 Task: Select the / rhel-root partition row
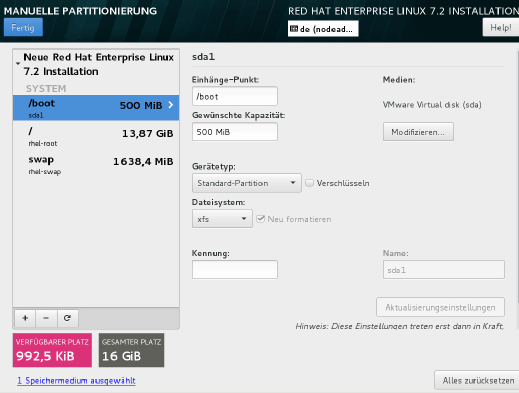click(96, 136)
